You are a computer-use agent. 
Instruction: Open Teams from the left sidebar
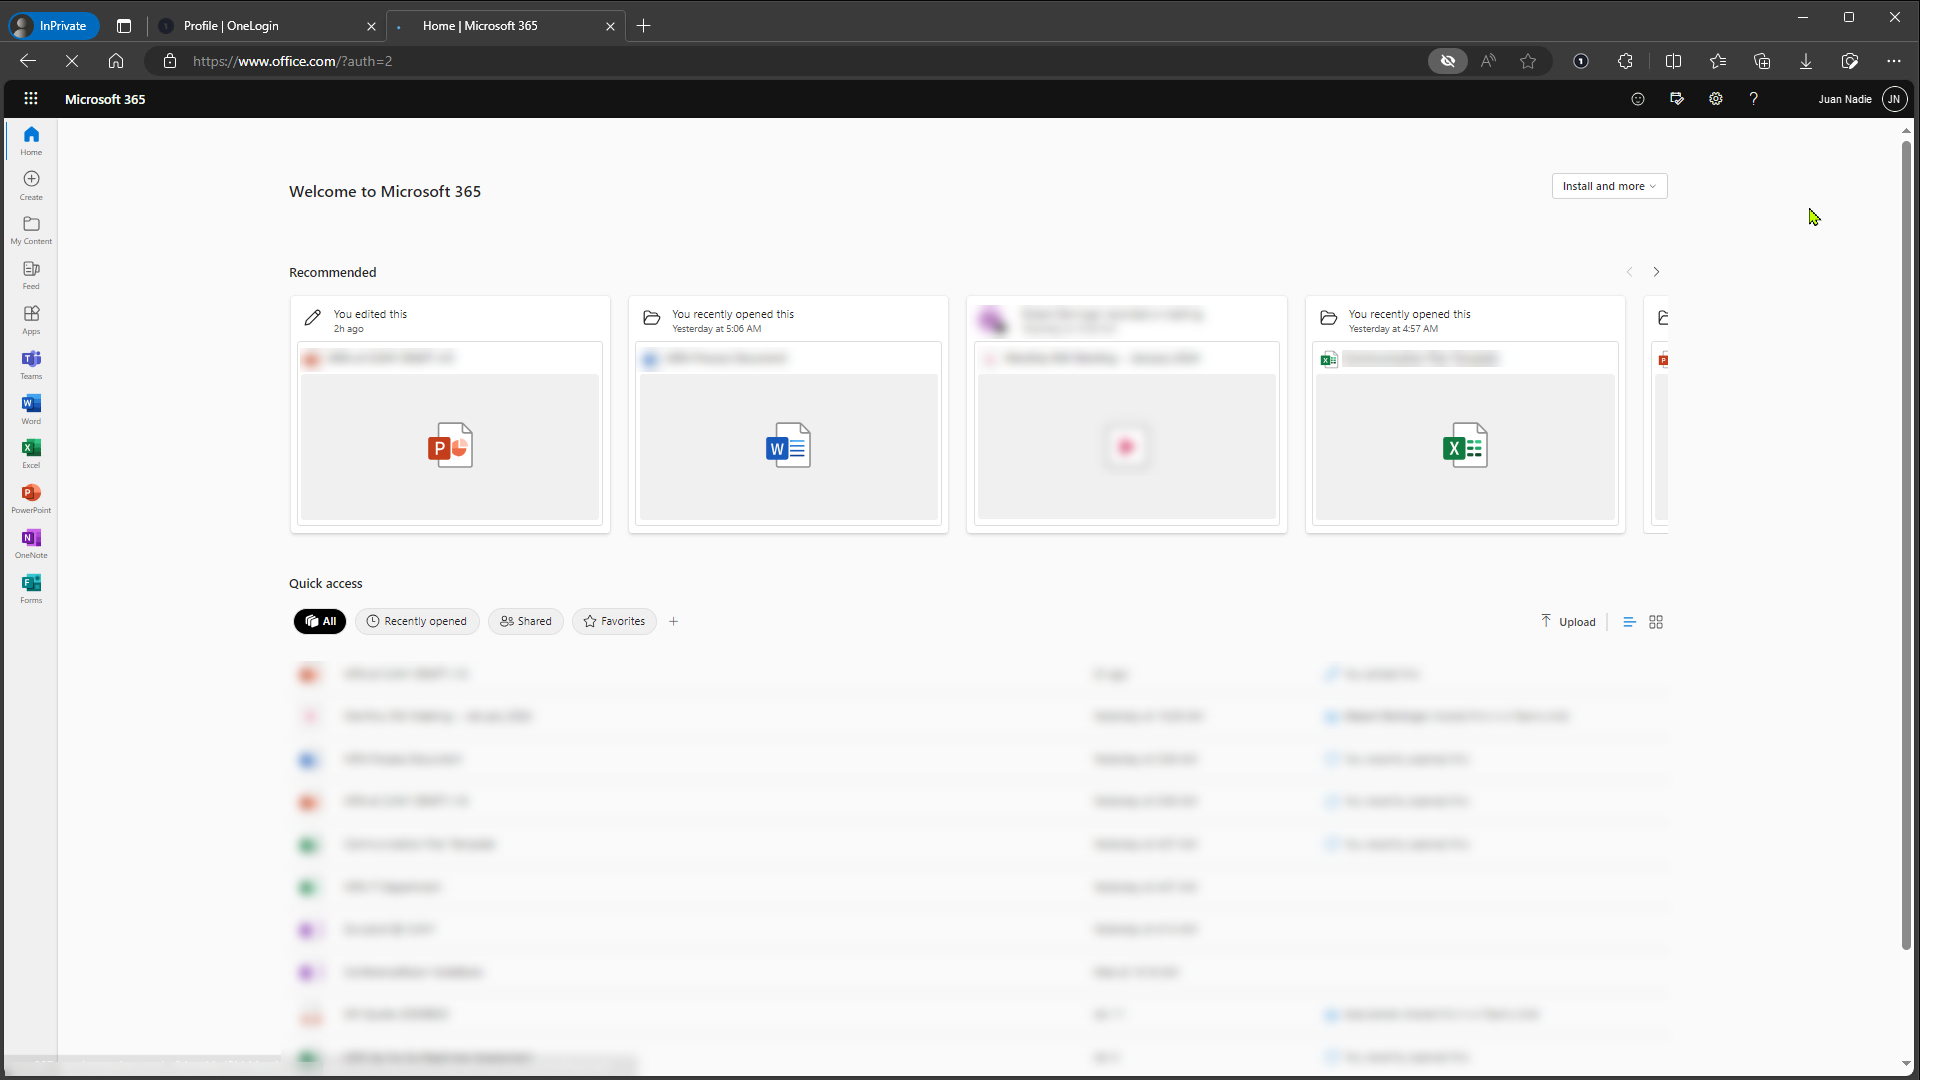31,364
